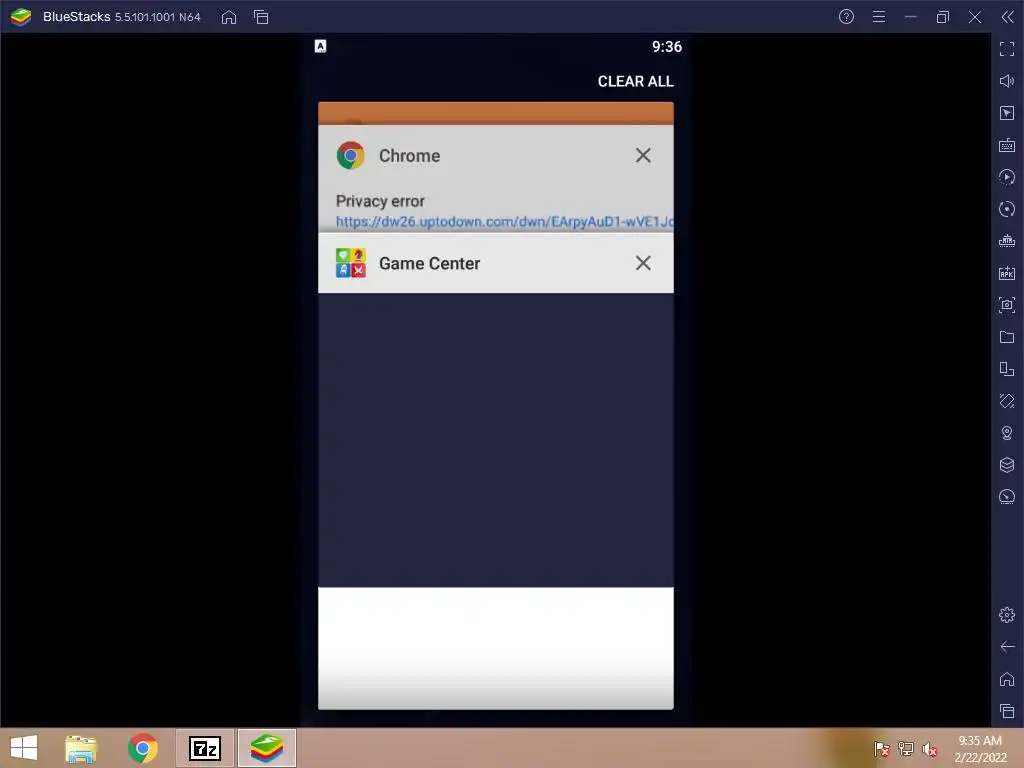Open BlueStacks home from title bar

click(x=229, y=17)
